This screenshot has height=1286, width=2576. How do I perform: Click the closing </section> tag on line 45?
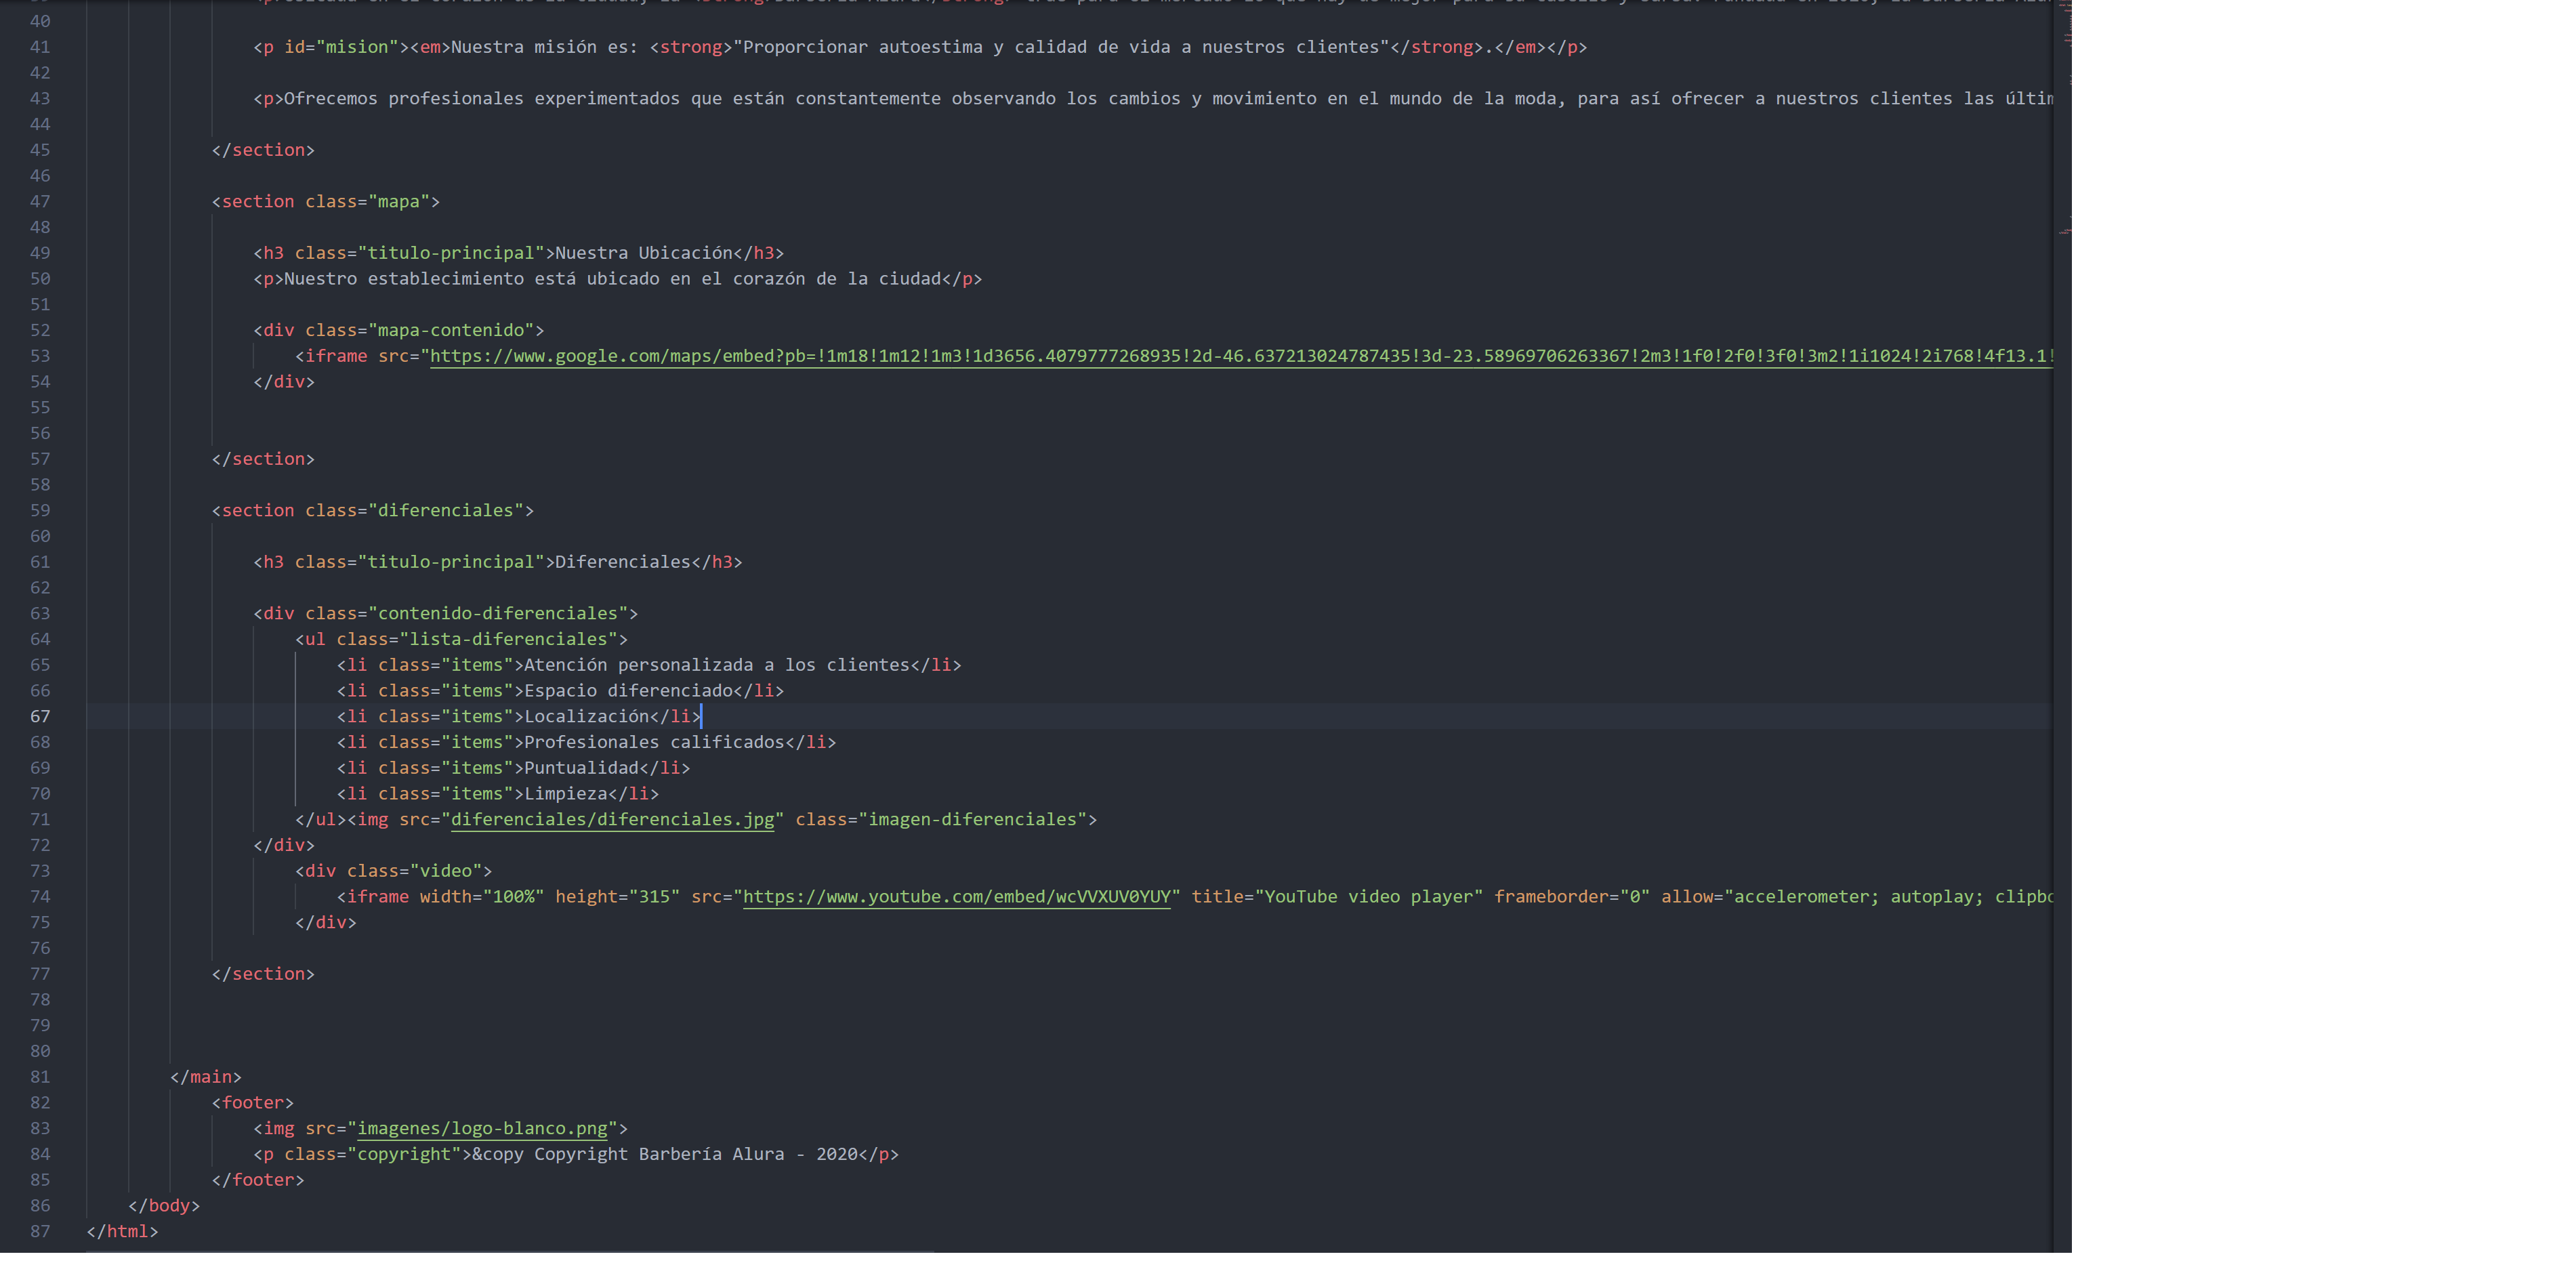(x=263, y=150)
